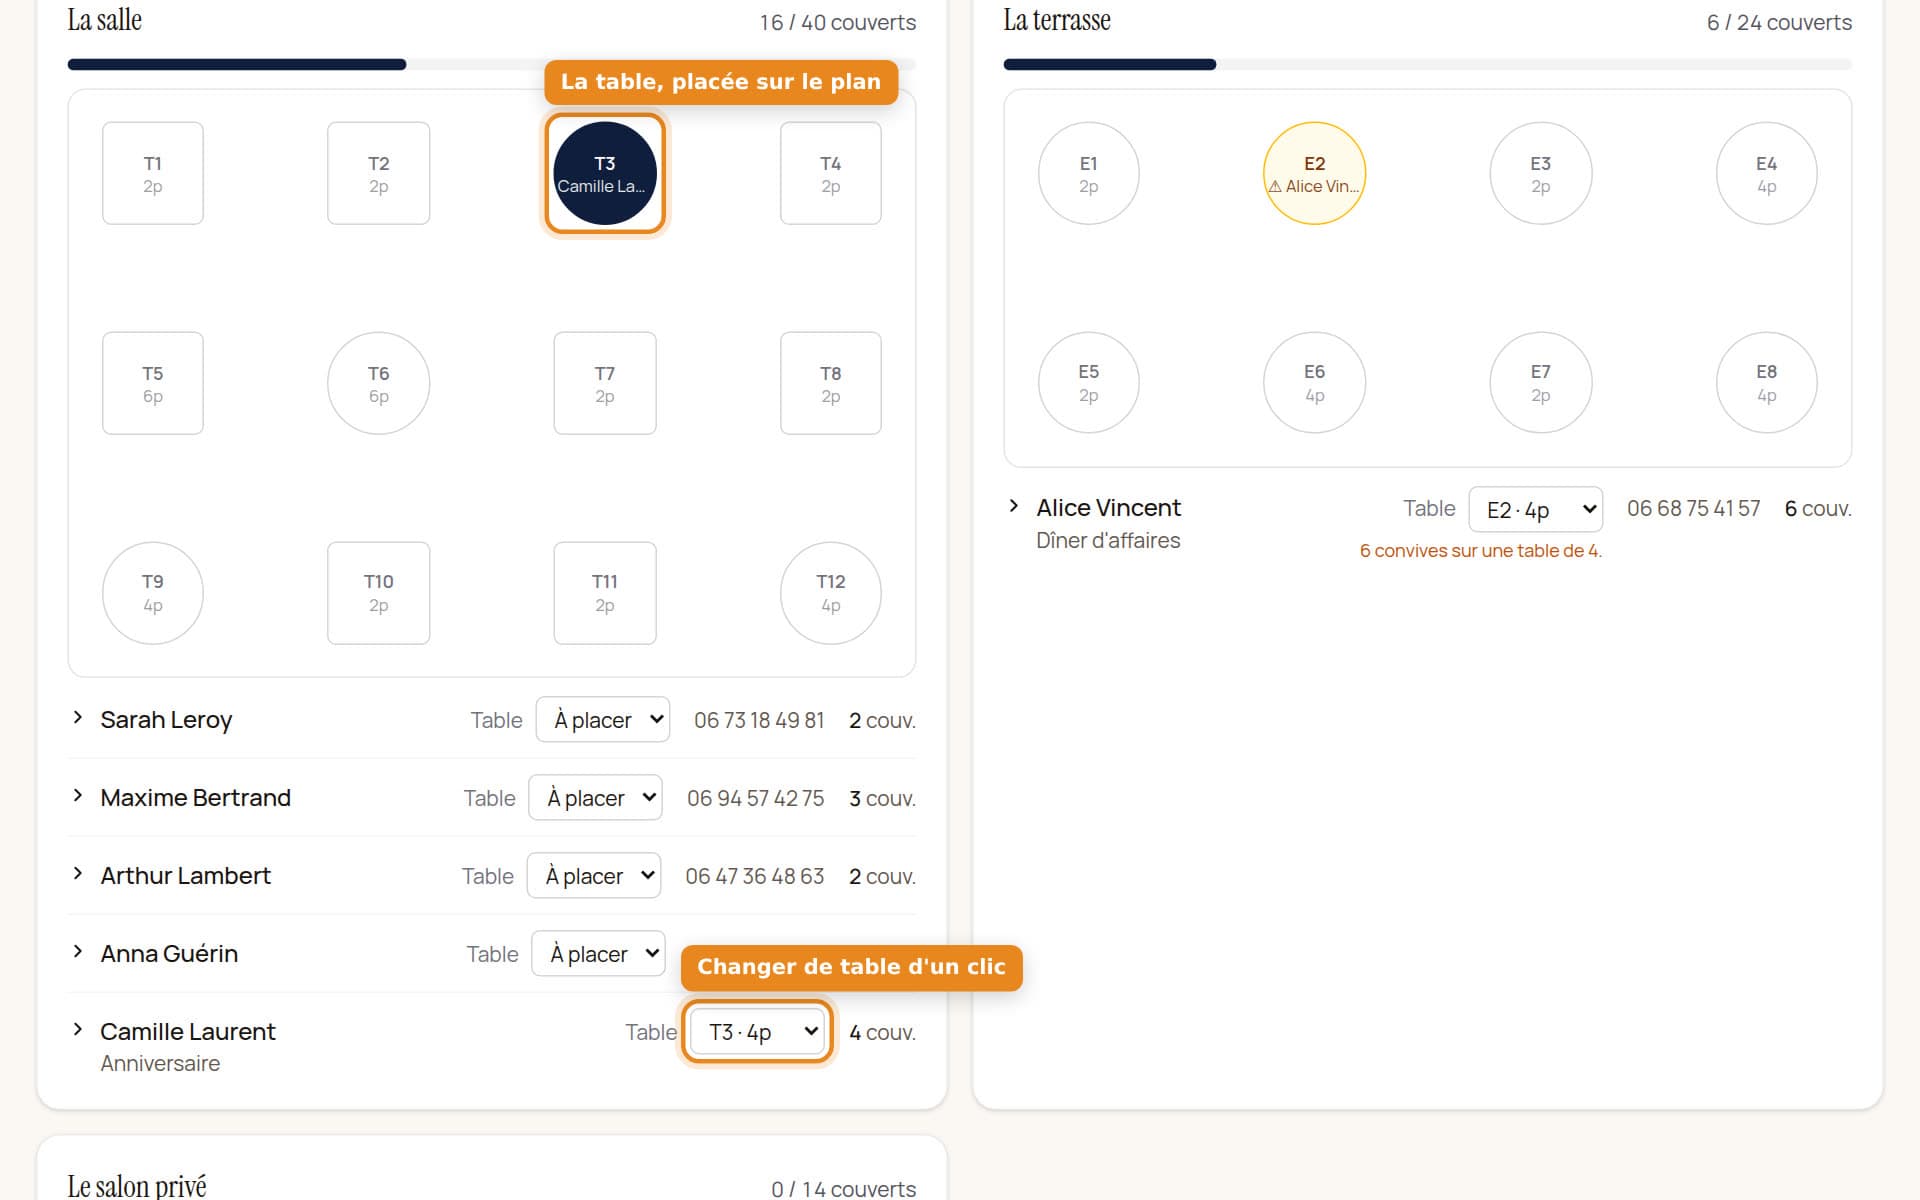Open occupied table T3 for Camille Laurent
This screenshot has width=1920, height=1200.
pos(605,173)
